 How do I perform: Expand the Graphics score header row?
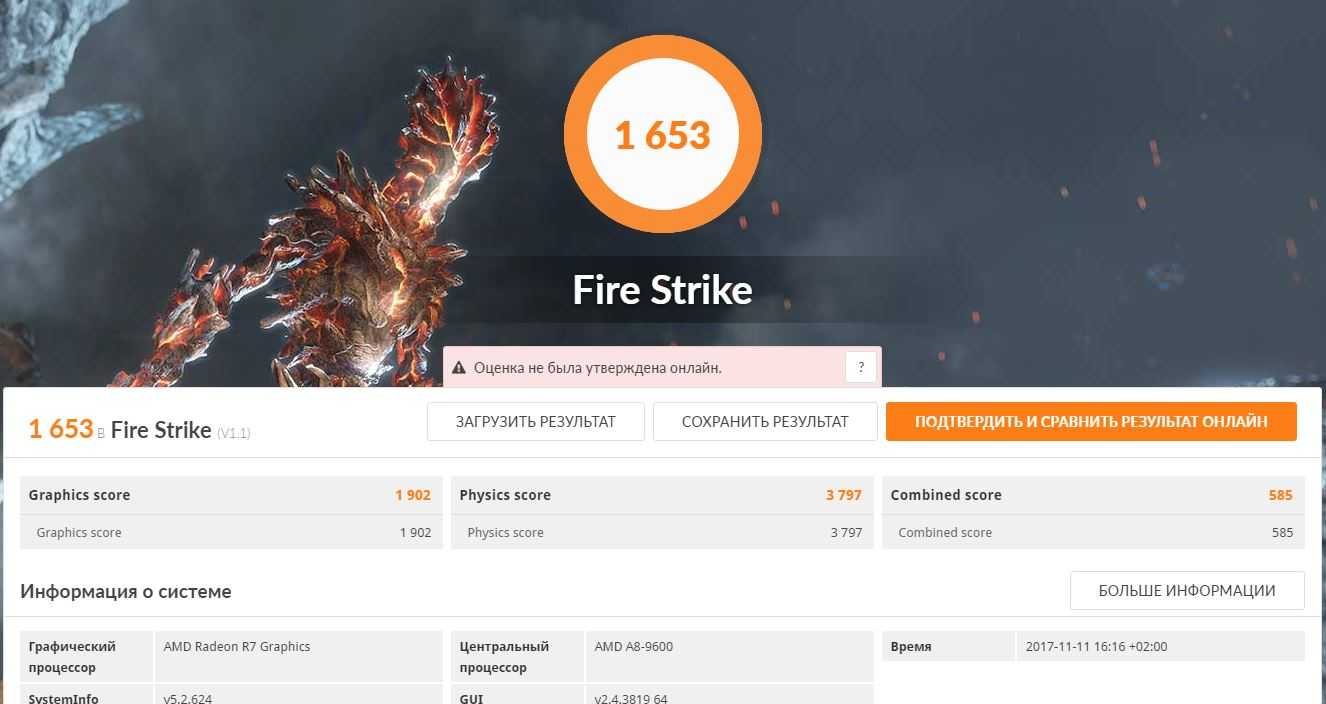click(x=231, y=495)
